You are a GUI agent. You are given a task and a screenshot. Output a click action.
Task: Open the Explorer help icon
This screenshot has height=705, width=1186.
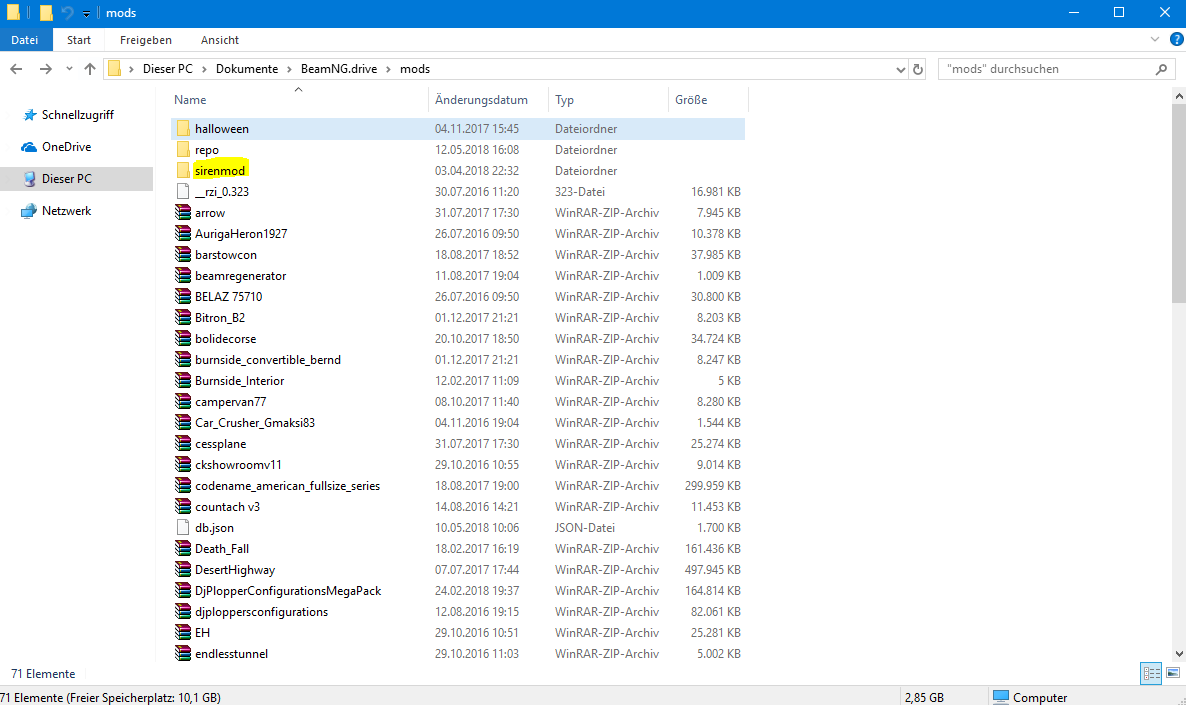pos(1176,39)
